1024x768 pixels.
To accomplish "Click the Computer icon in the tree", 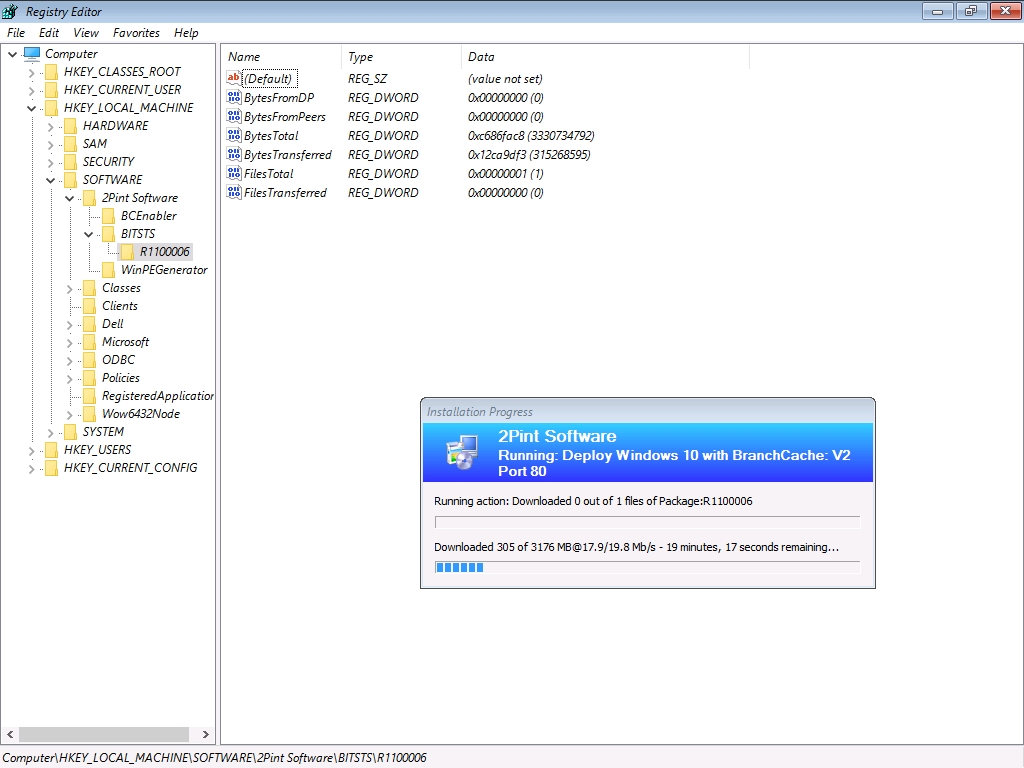I will (32, 54).
